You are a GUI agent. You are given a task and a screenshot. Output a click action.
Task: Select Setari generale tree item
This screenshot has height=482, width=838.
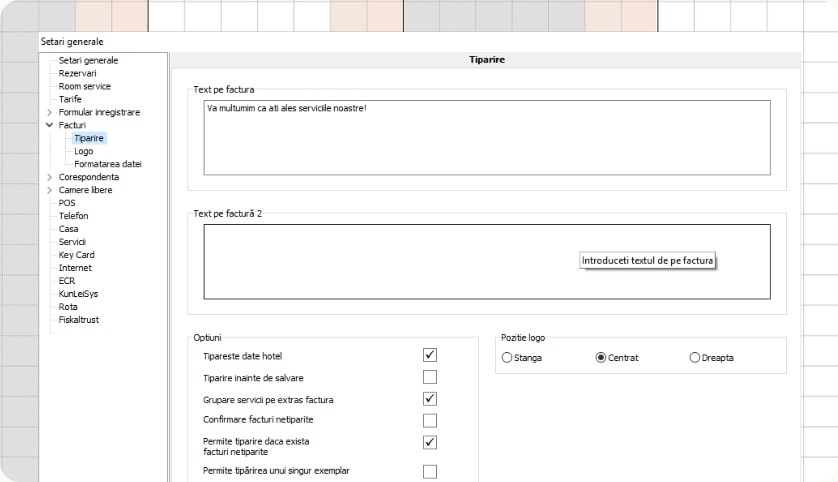88,60
